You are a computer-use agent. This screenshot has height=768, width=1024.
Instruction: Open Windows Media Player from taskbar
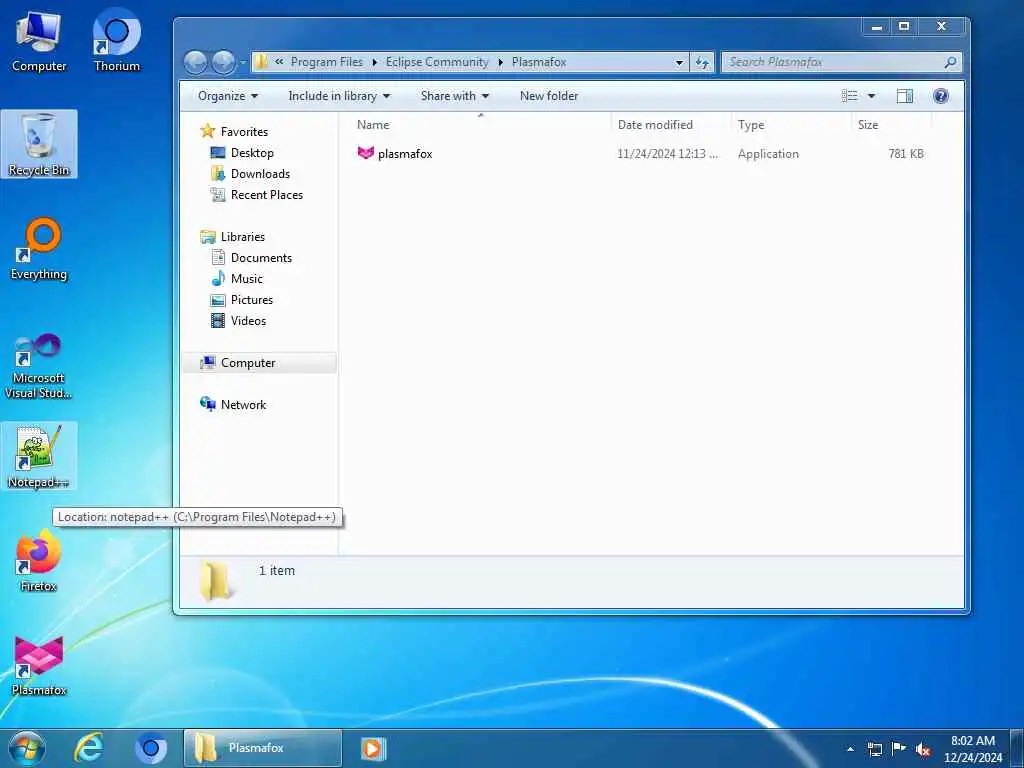(373, 748)
